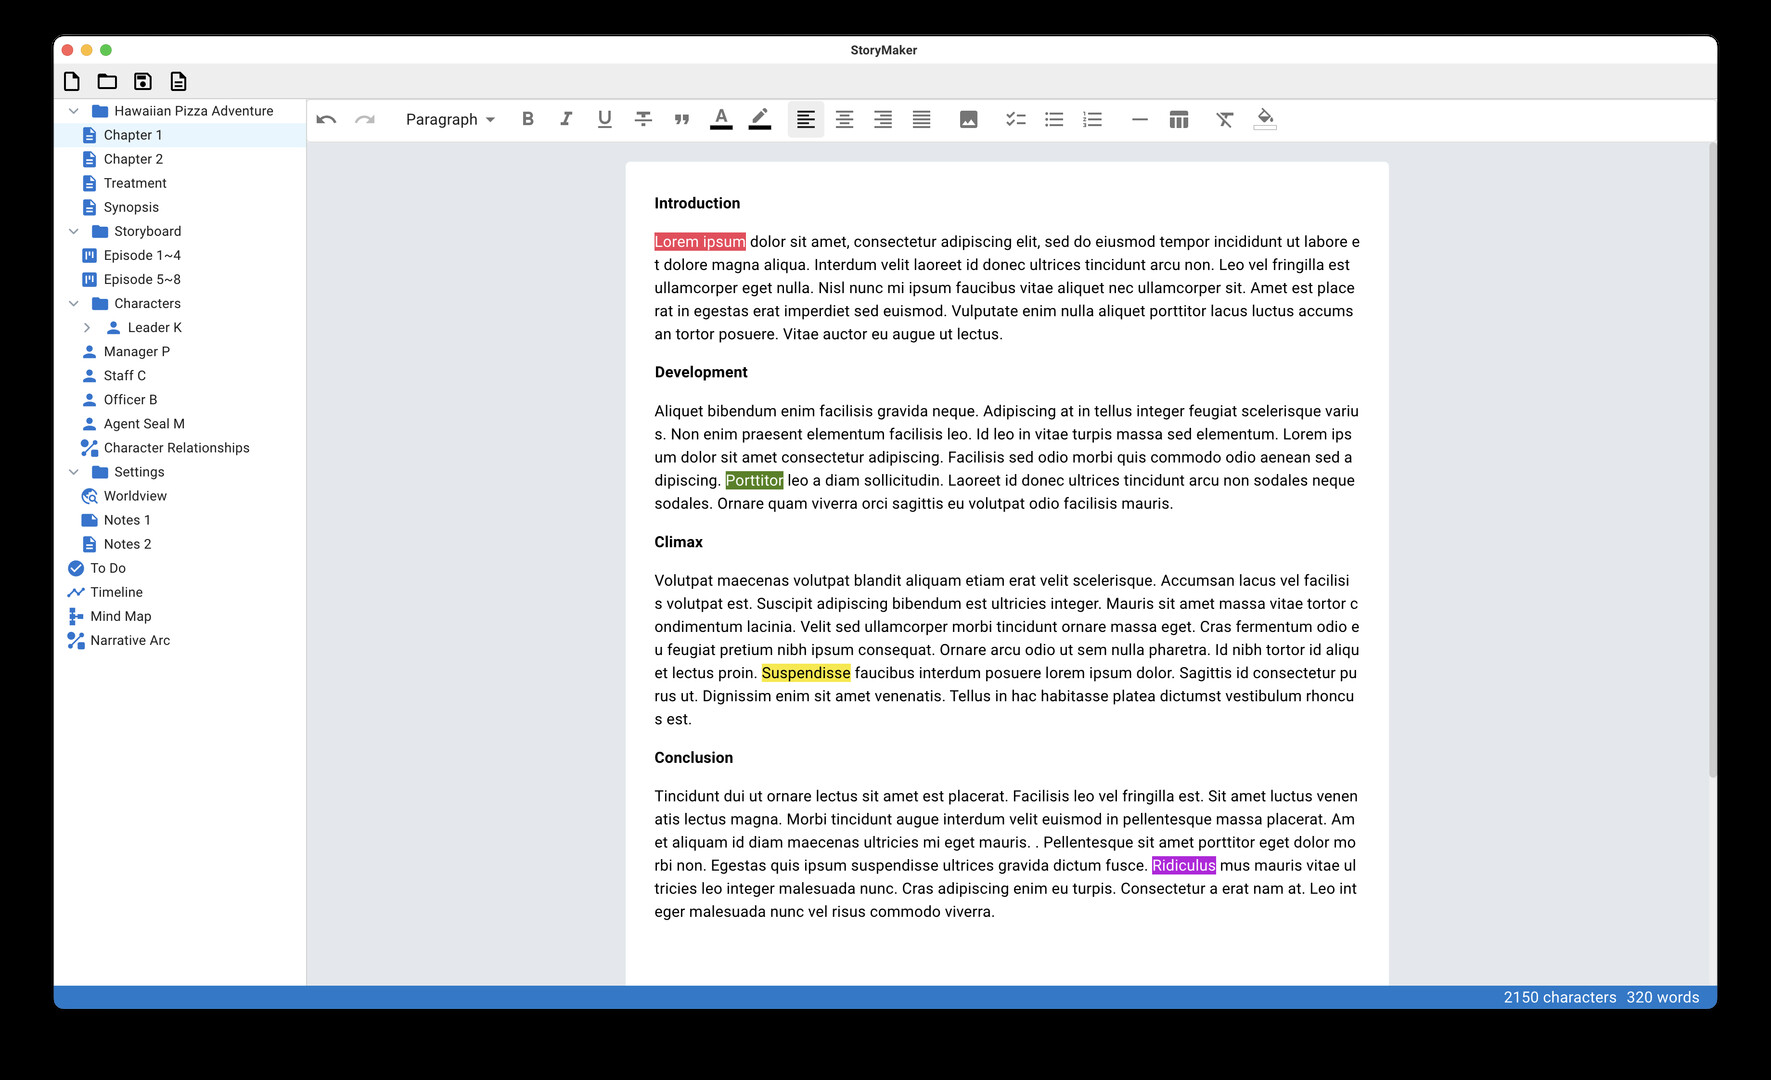Click the Introduction heading in the document
The width and height of the screenshot is (1771, 1080).
[697, 203]
